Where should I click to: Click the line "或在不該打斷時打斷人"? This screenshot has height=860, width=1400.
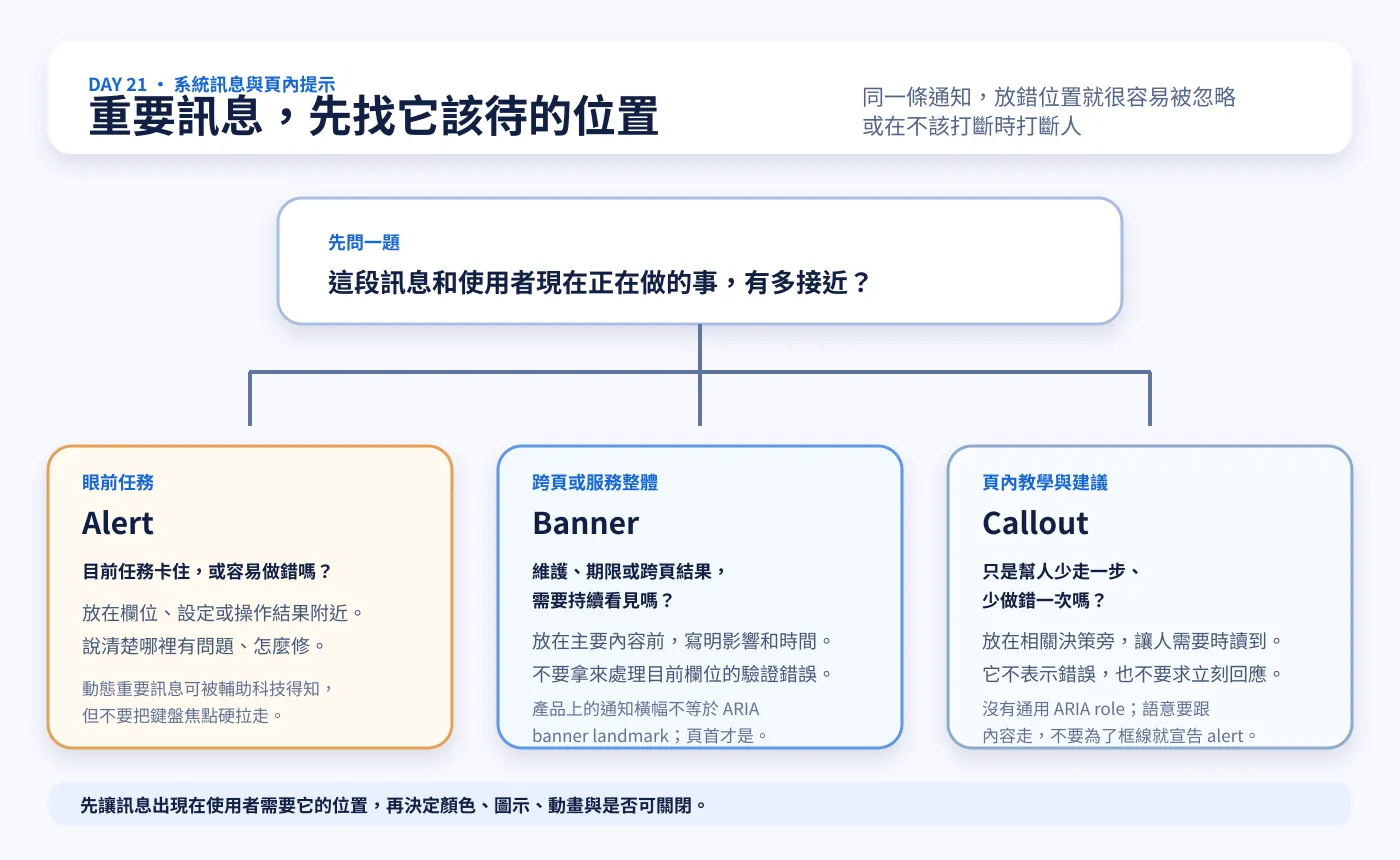click(972, 127)
